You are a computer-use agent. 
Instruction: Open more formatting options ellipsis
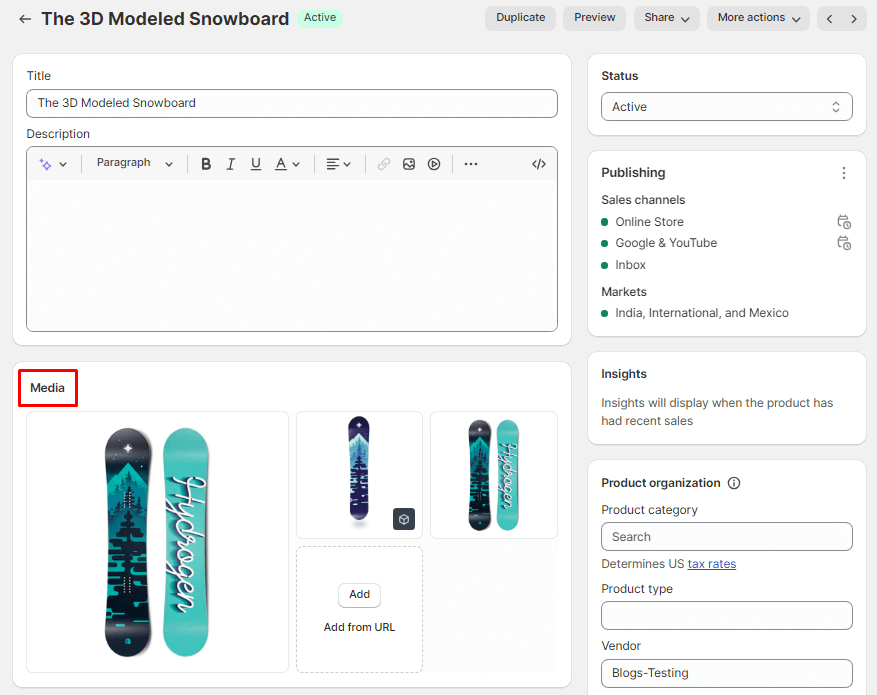[471, 164]
